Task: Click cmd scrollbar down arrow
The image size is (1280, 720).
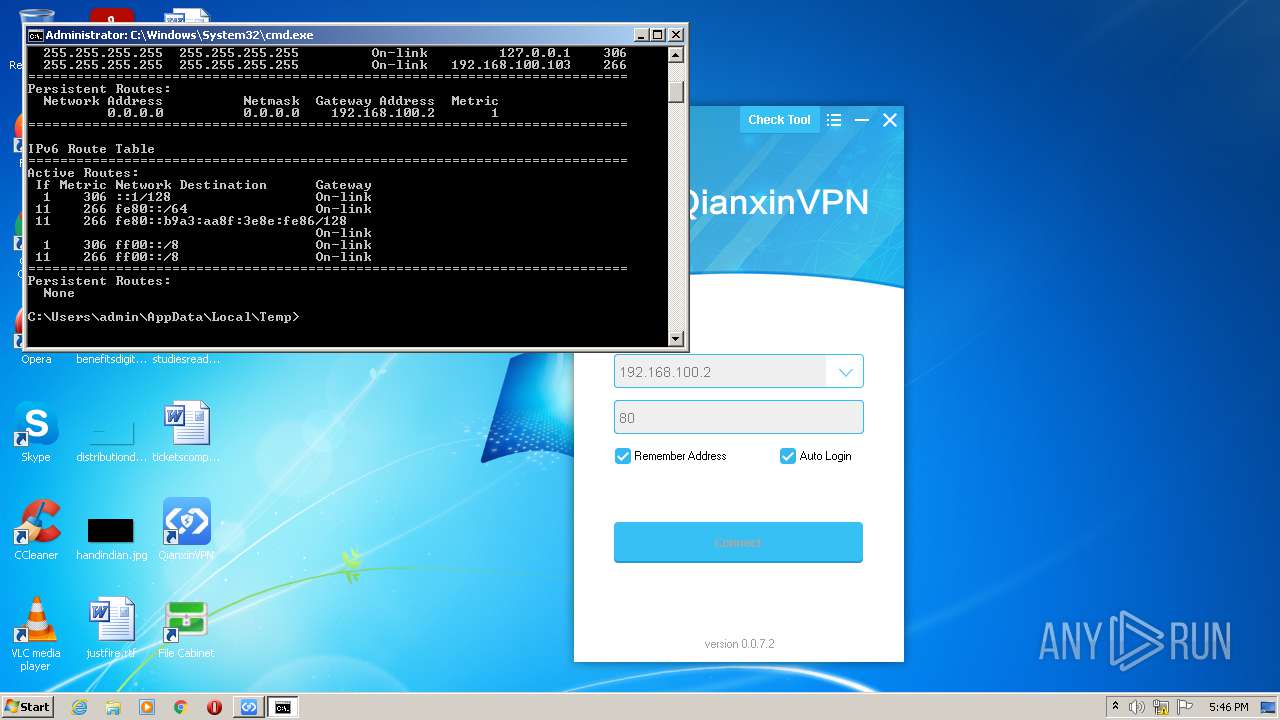Action: [x=676, y=338]
